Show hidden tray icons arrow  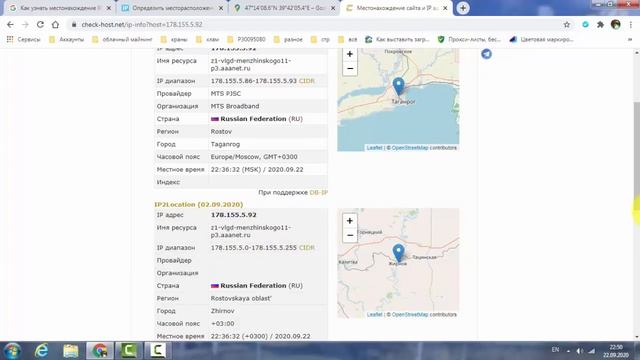[x=568, y=351]
